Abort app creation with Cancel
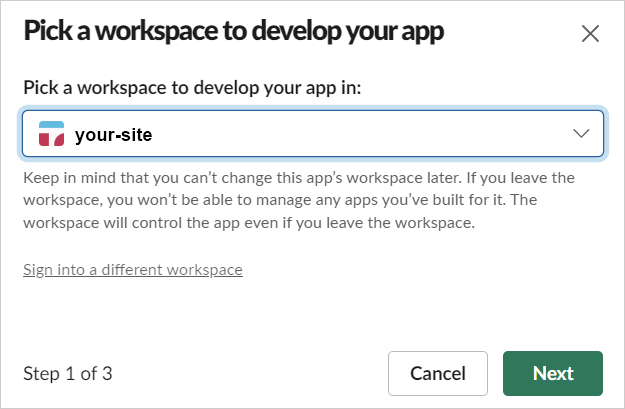Viewport: 625px width, 409px height. pyautogui.click(x=437, y=373)
